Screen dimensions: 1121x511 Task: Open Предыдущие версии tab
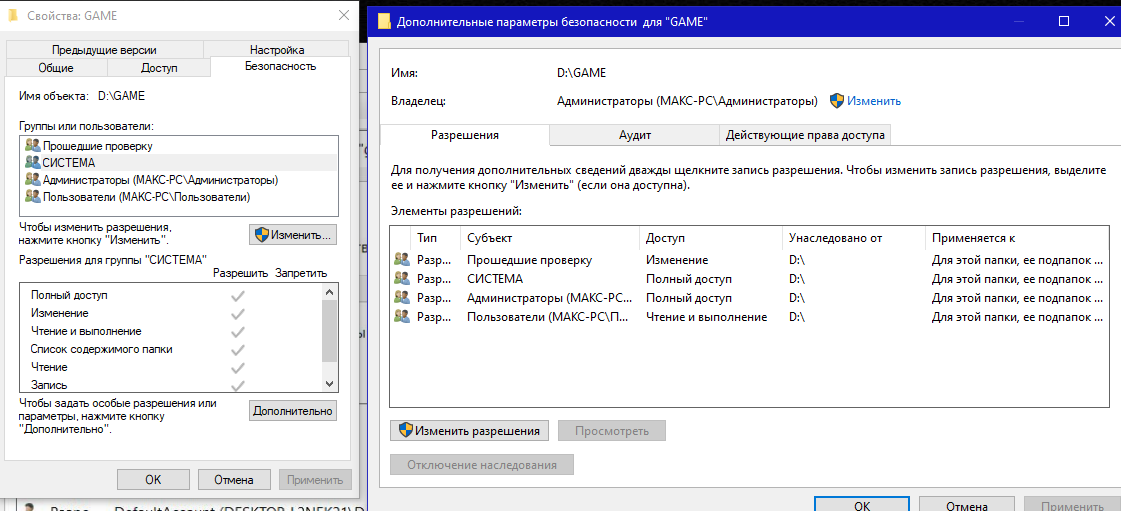(x=104, y=50)
